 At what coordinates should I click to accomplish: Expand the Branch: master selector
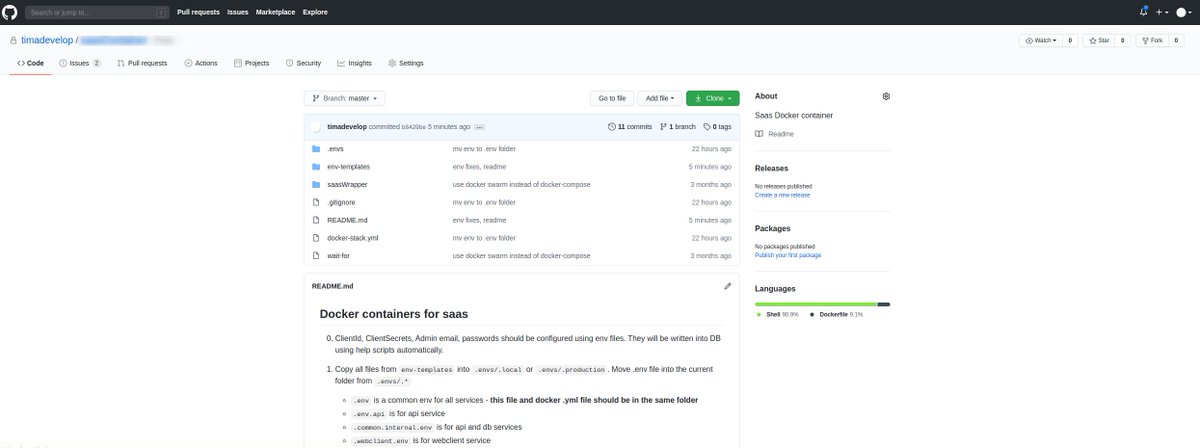[344, 98]
